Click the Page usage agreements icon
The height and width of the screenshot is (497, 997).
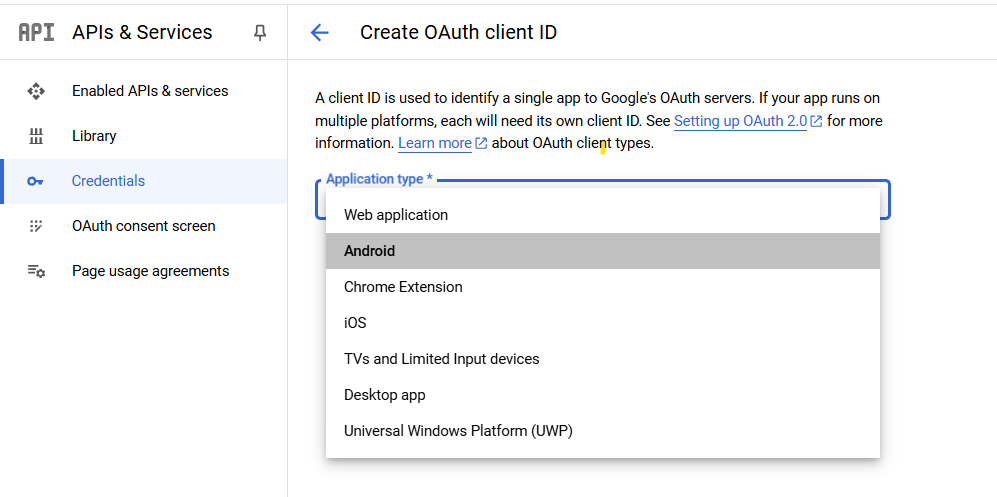36,271
